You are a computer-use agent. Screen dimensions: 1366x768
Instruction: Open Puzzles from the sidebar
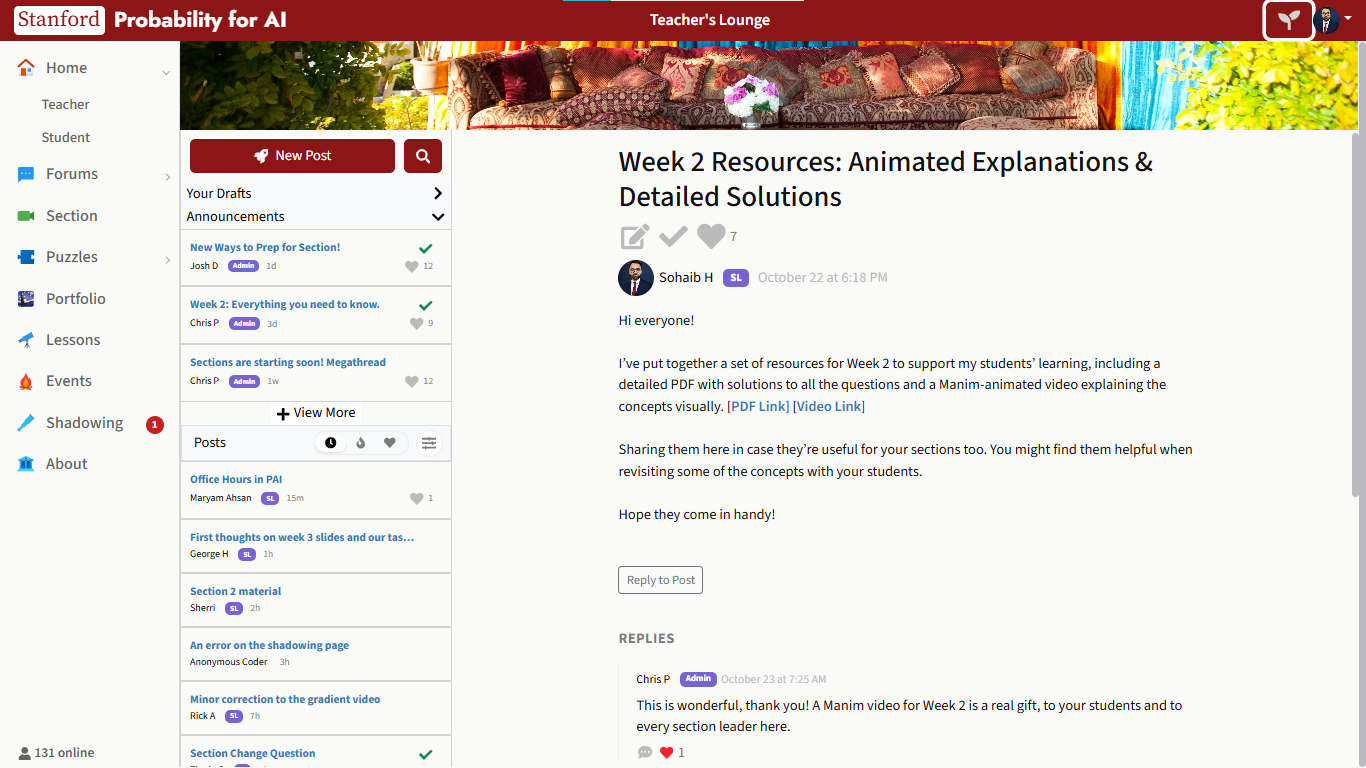click(x=72, y=257)
